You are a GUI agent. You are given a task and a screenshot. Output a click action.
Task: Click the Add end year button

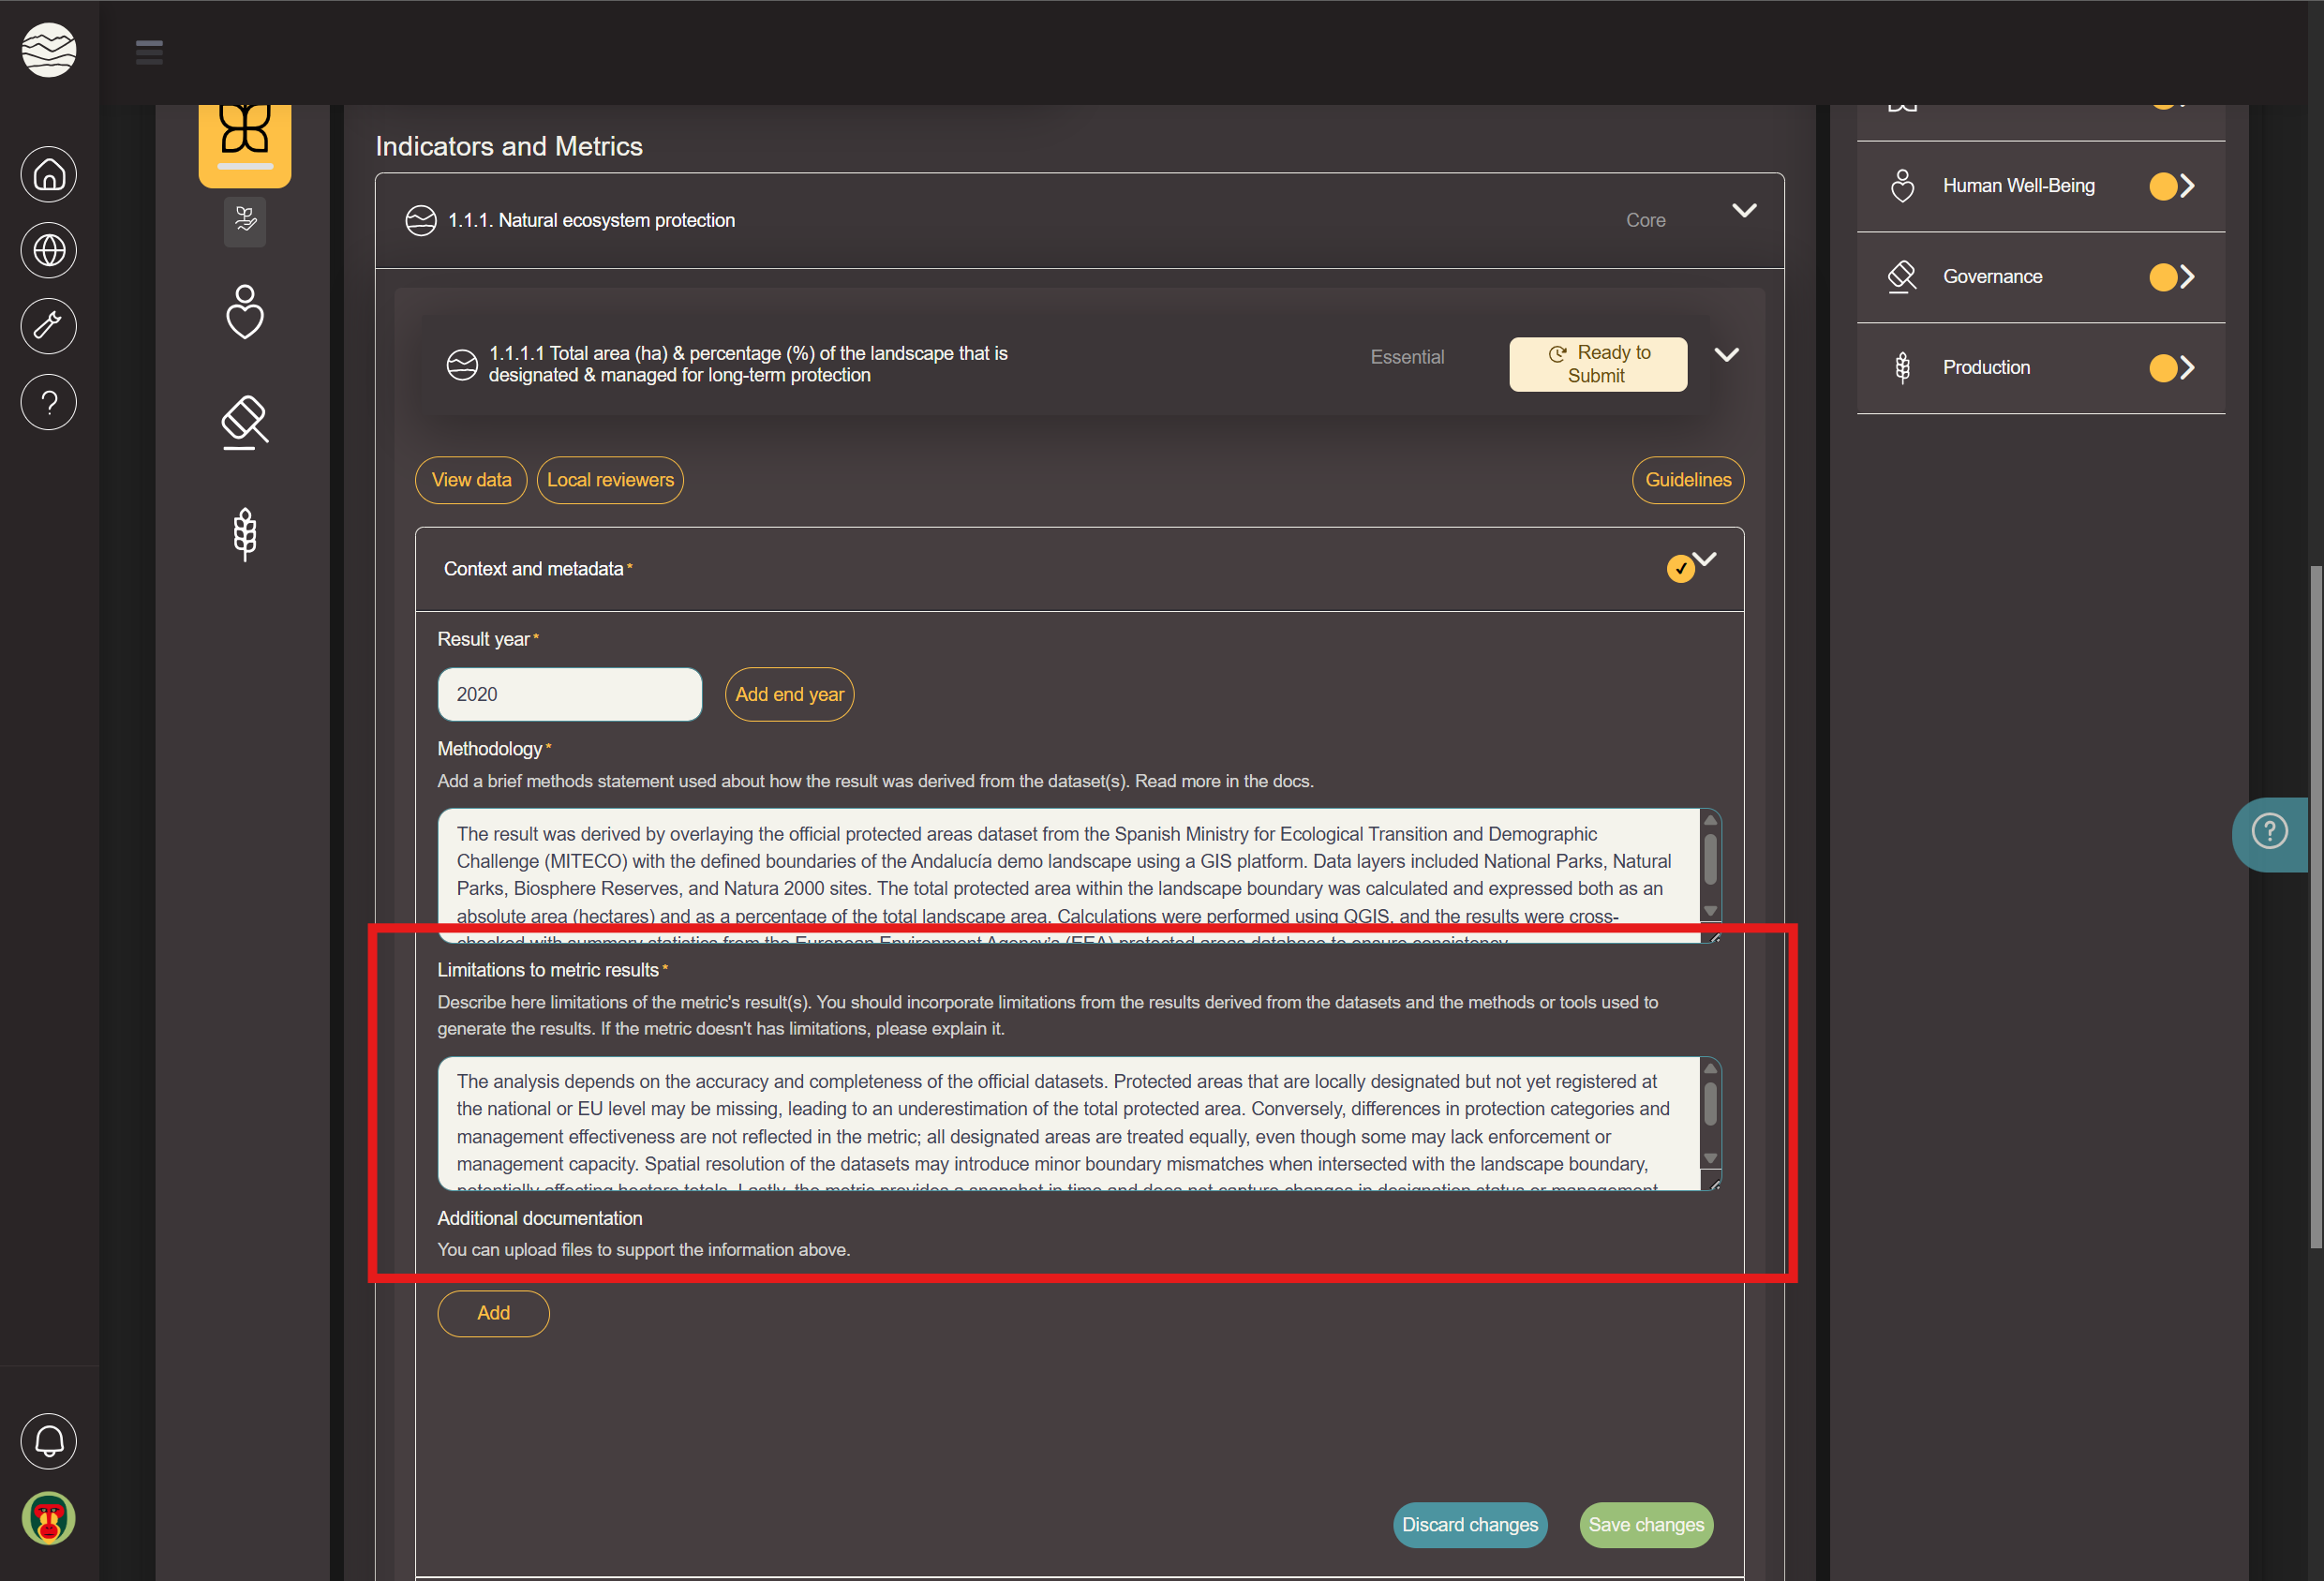789,694
